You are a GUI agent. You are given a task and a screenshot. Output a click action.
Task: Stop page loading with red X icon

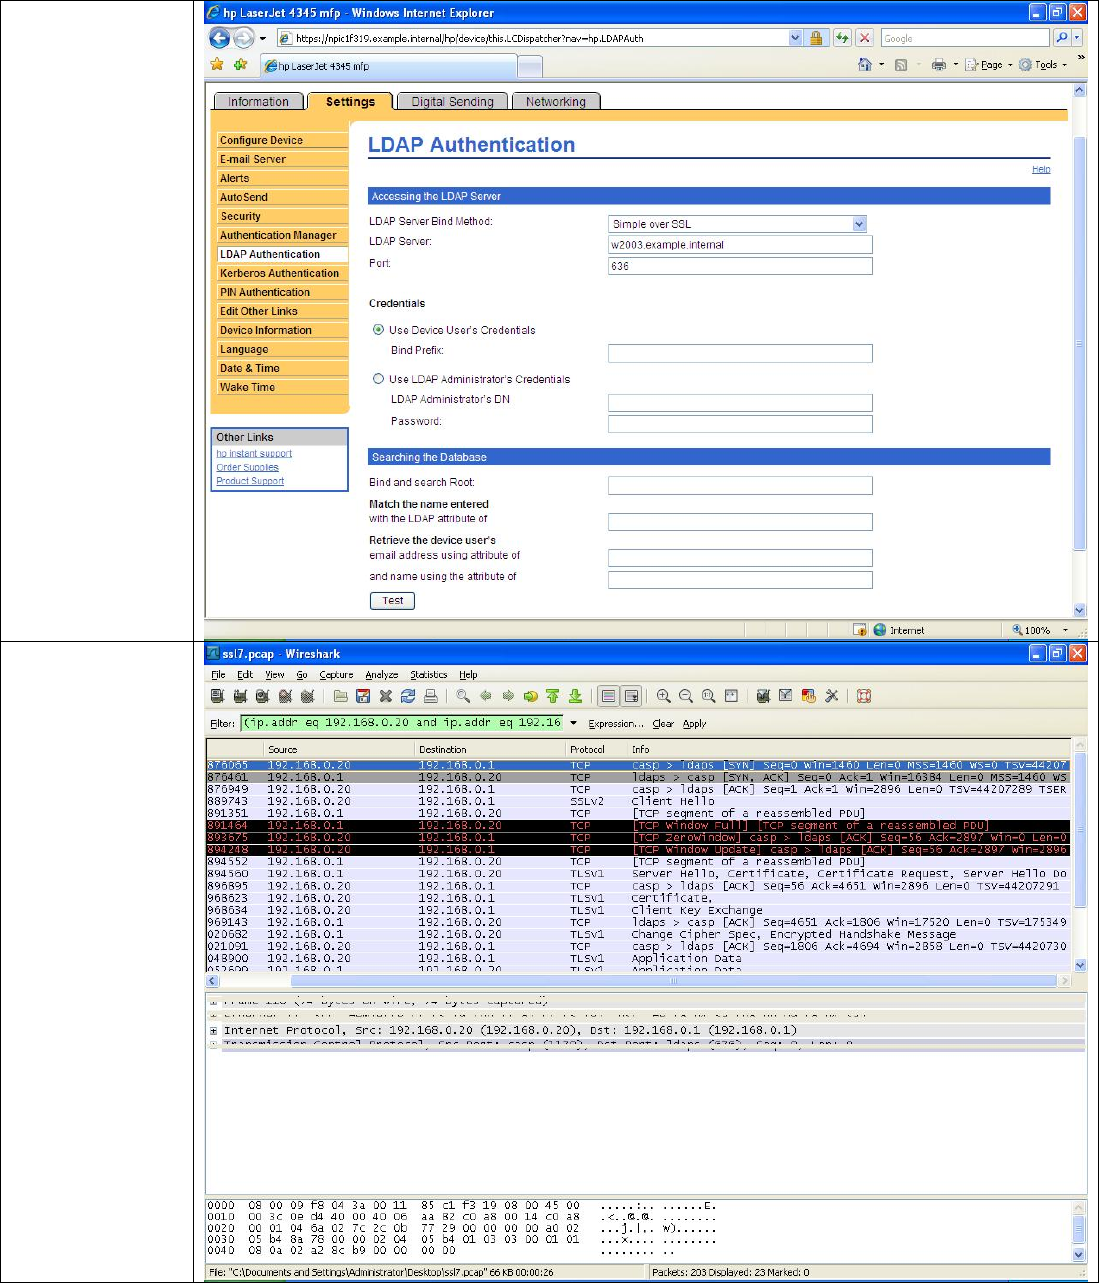pos(865,38)
